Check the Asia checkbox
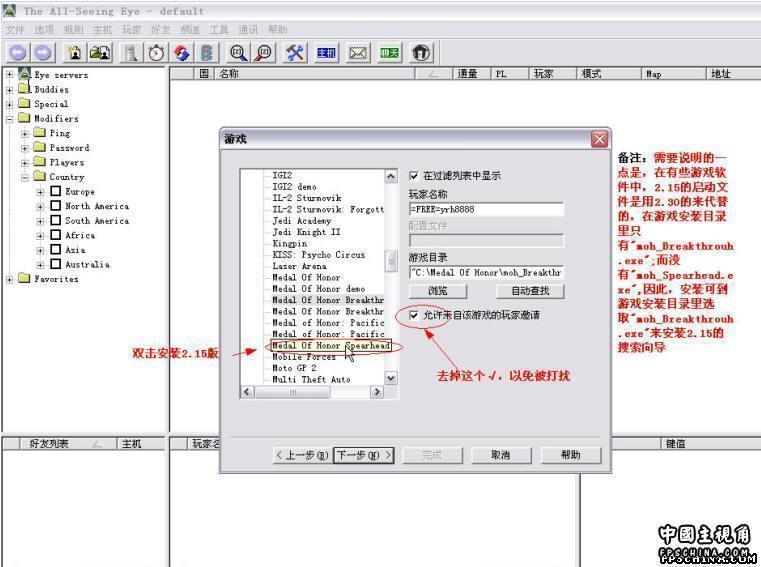Viewport: 761px width, 567px height. click(56, 249)
